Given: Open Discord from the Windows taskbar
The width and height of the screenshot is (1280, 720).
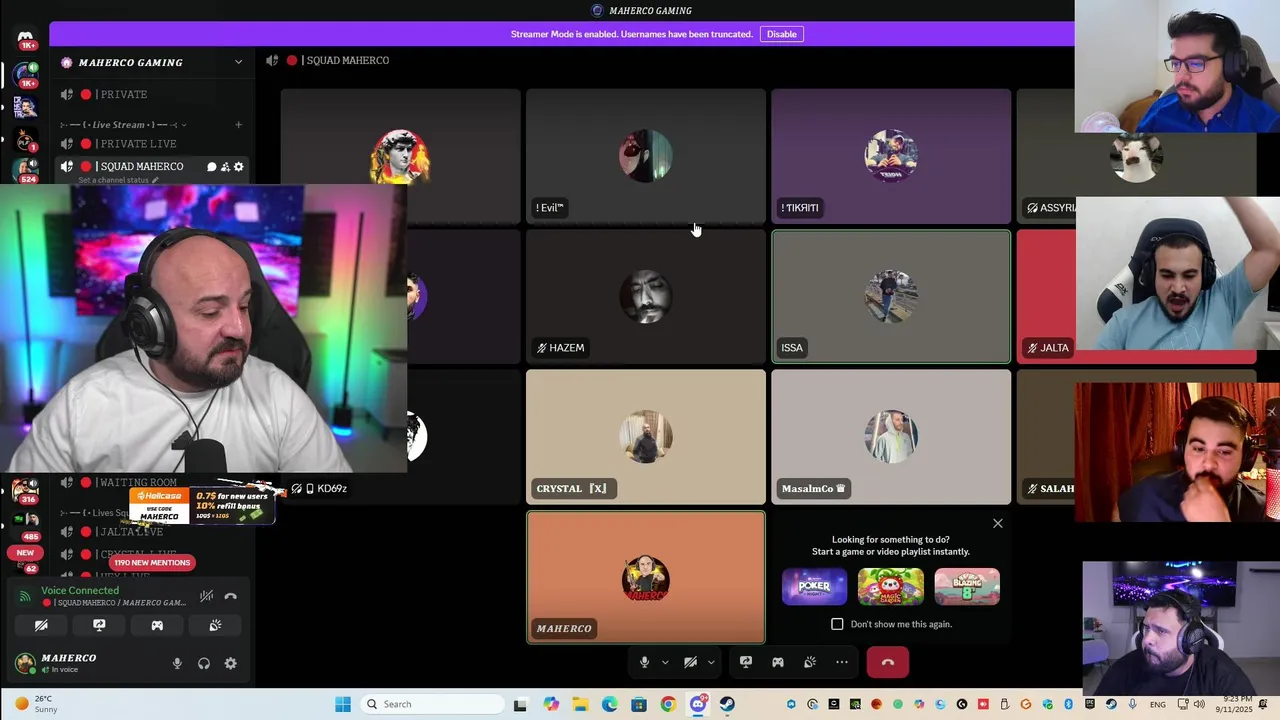Looking at the screenshot, I should [x=698, y=704].
